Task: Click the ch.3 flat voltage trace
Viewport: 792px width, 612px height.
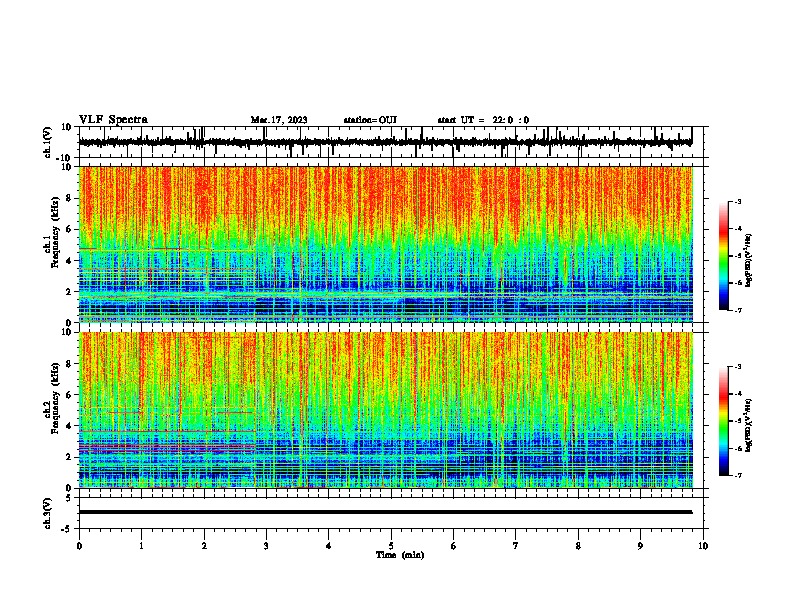Action: tap(385, 512)
